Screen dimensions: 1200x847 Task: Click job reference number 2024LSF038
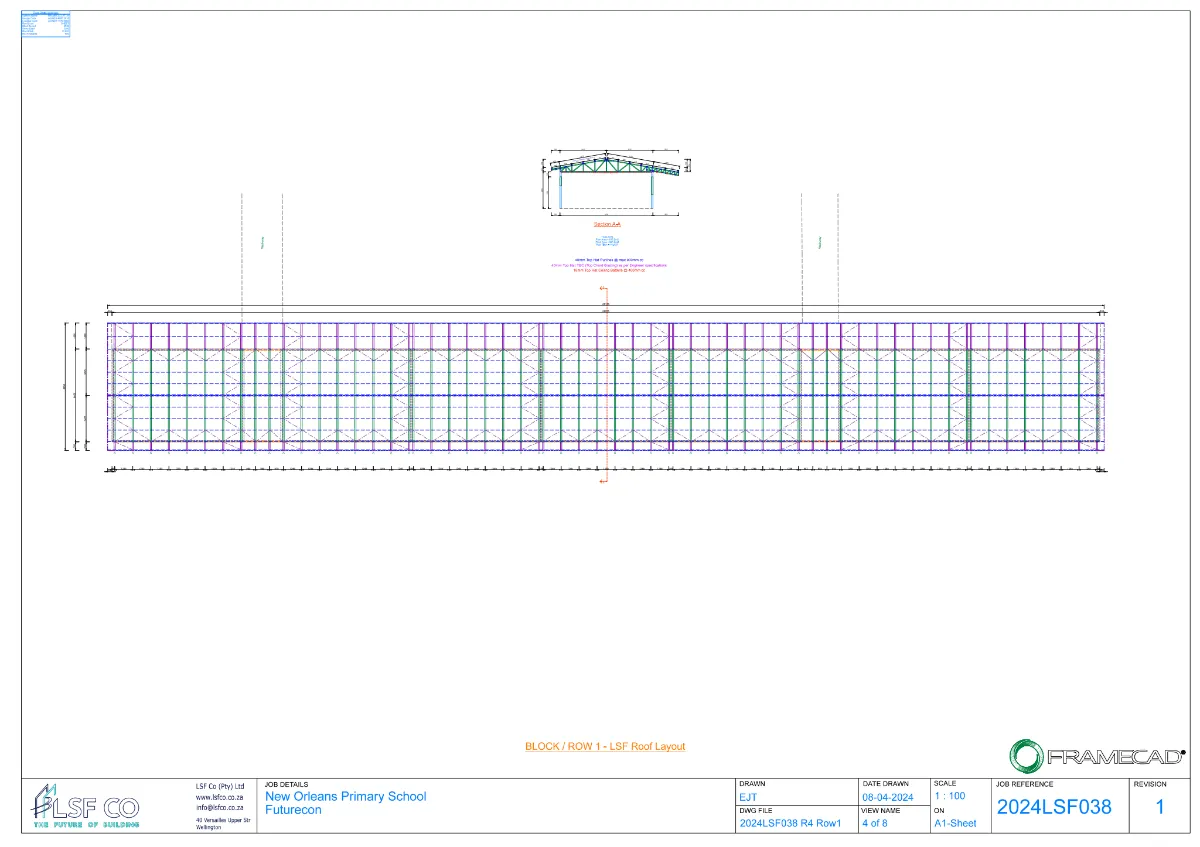[1054, 807]
